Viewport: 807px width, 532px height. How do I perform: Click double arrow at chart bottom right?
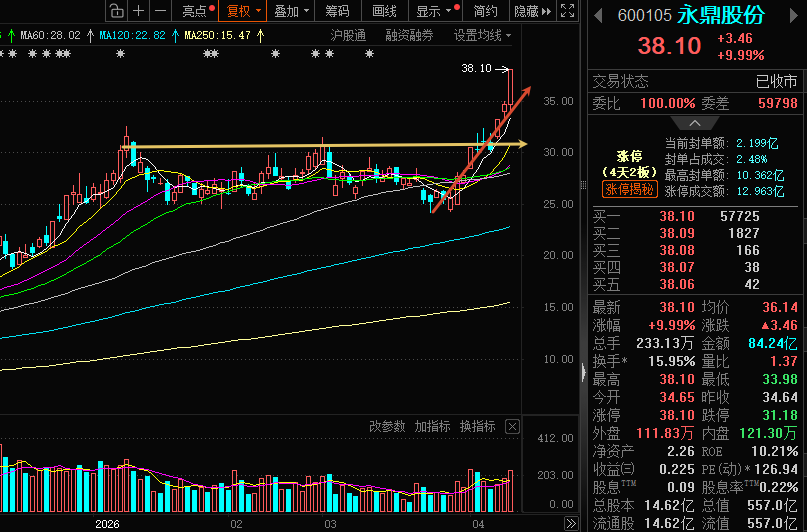pyautogui.click(x=571, y=524)
